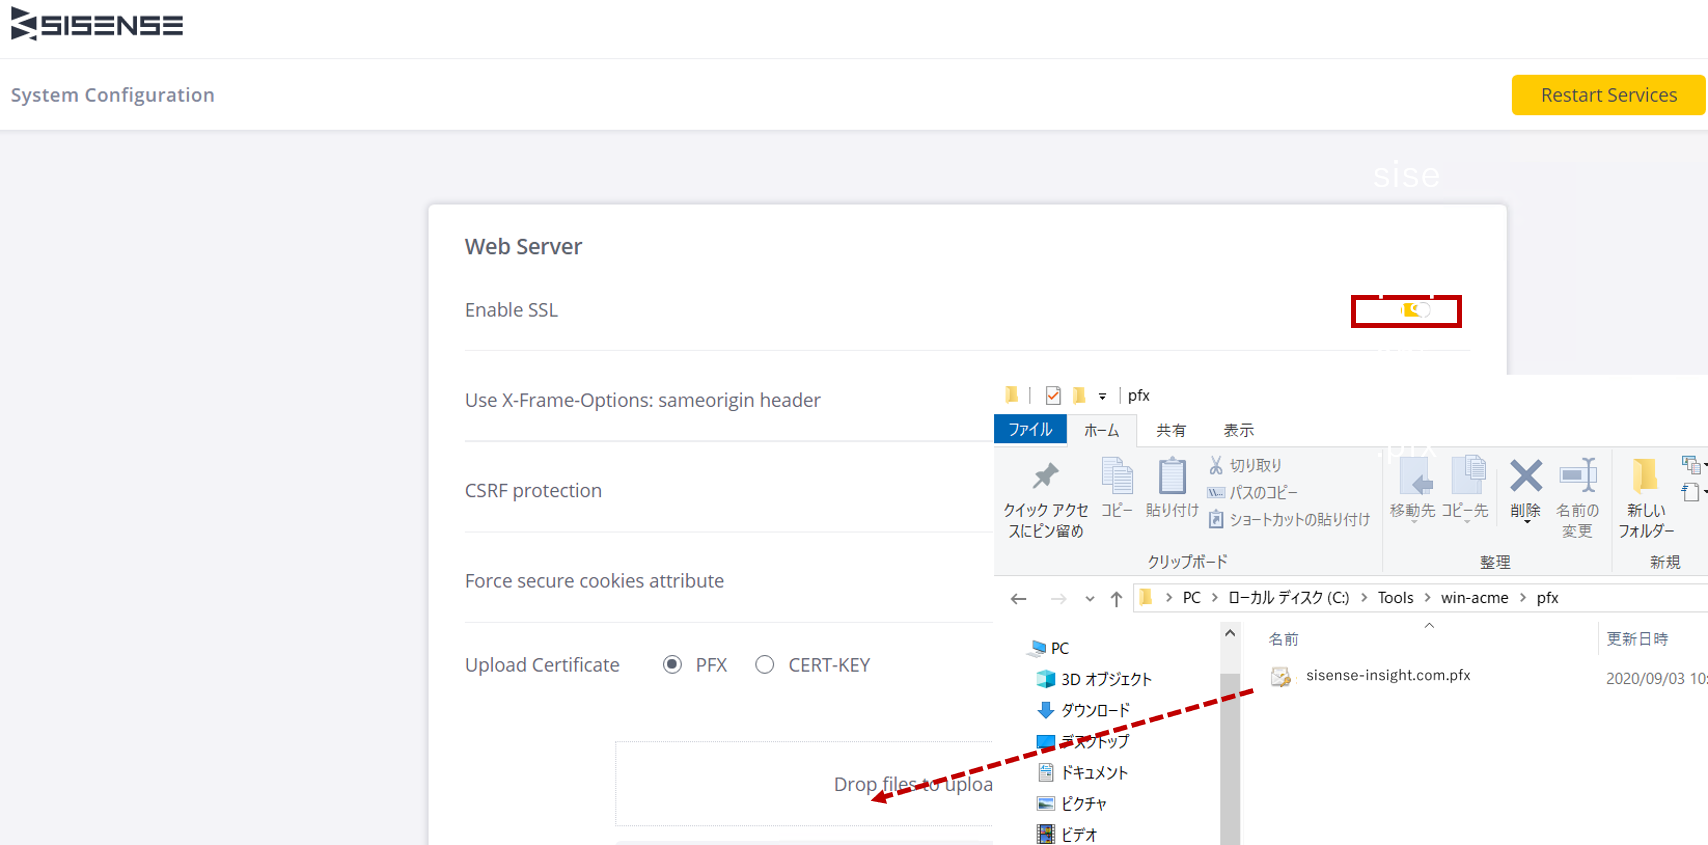Image resolution: width=1708 pixels, height=845 pixels.
Task: Open the ファイル ribbon tab
Action: 1030,429
